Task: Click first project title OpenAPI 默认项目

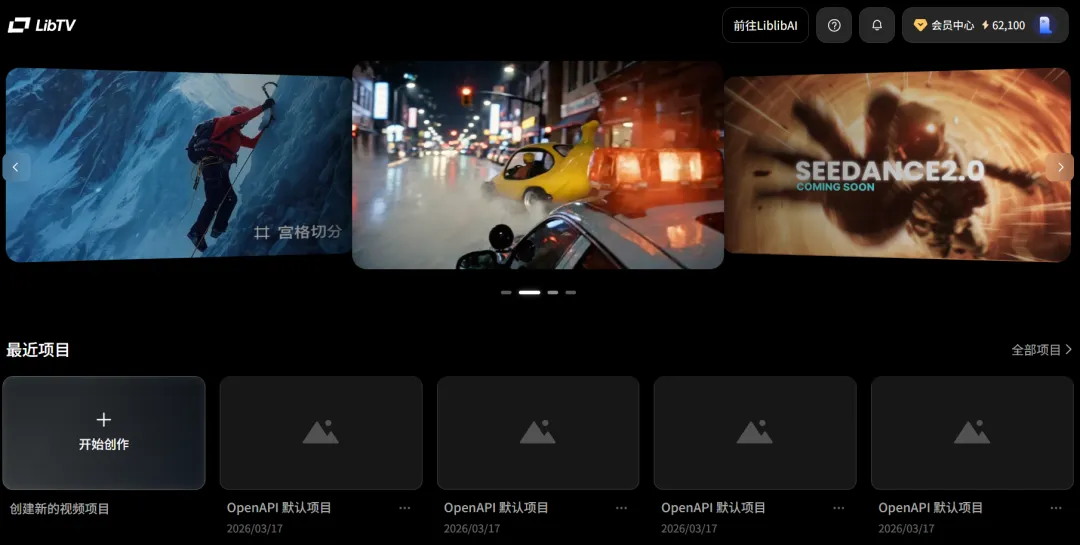Action: pyautogui.click(x=279, y=508)
